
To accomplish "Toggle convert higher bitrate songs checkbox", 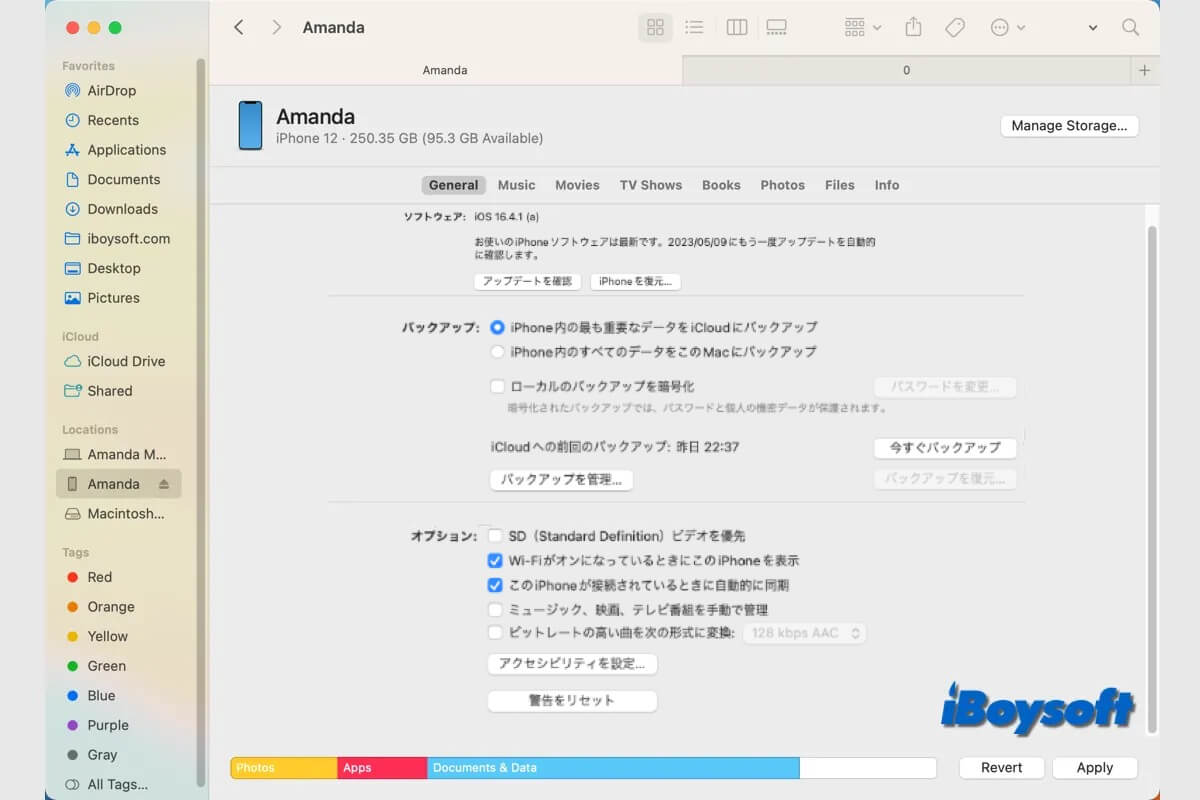I will [x=495, y=633].
